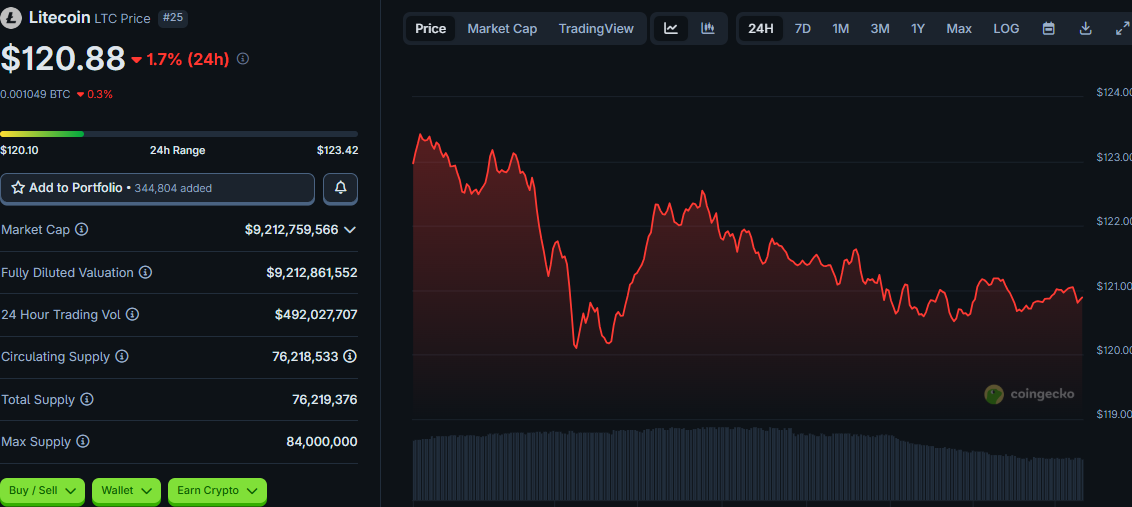Image resolution: width=1132 pixels, height=507 pixels.
Task: Set chart range to 3M
Action: tap(880, 29)
